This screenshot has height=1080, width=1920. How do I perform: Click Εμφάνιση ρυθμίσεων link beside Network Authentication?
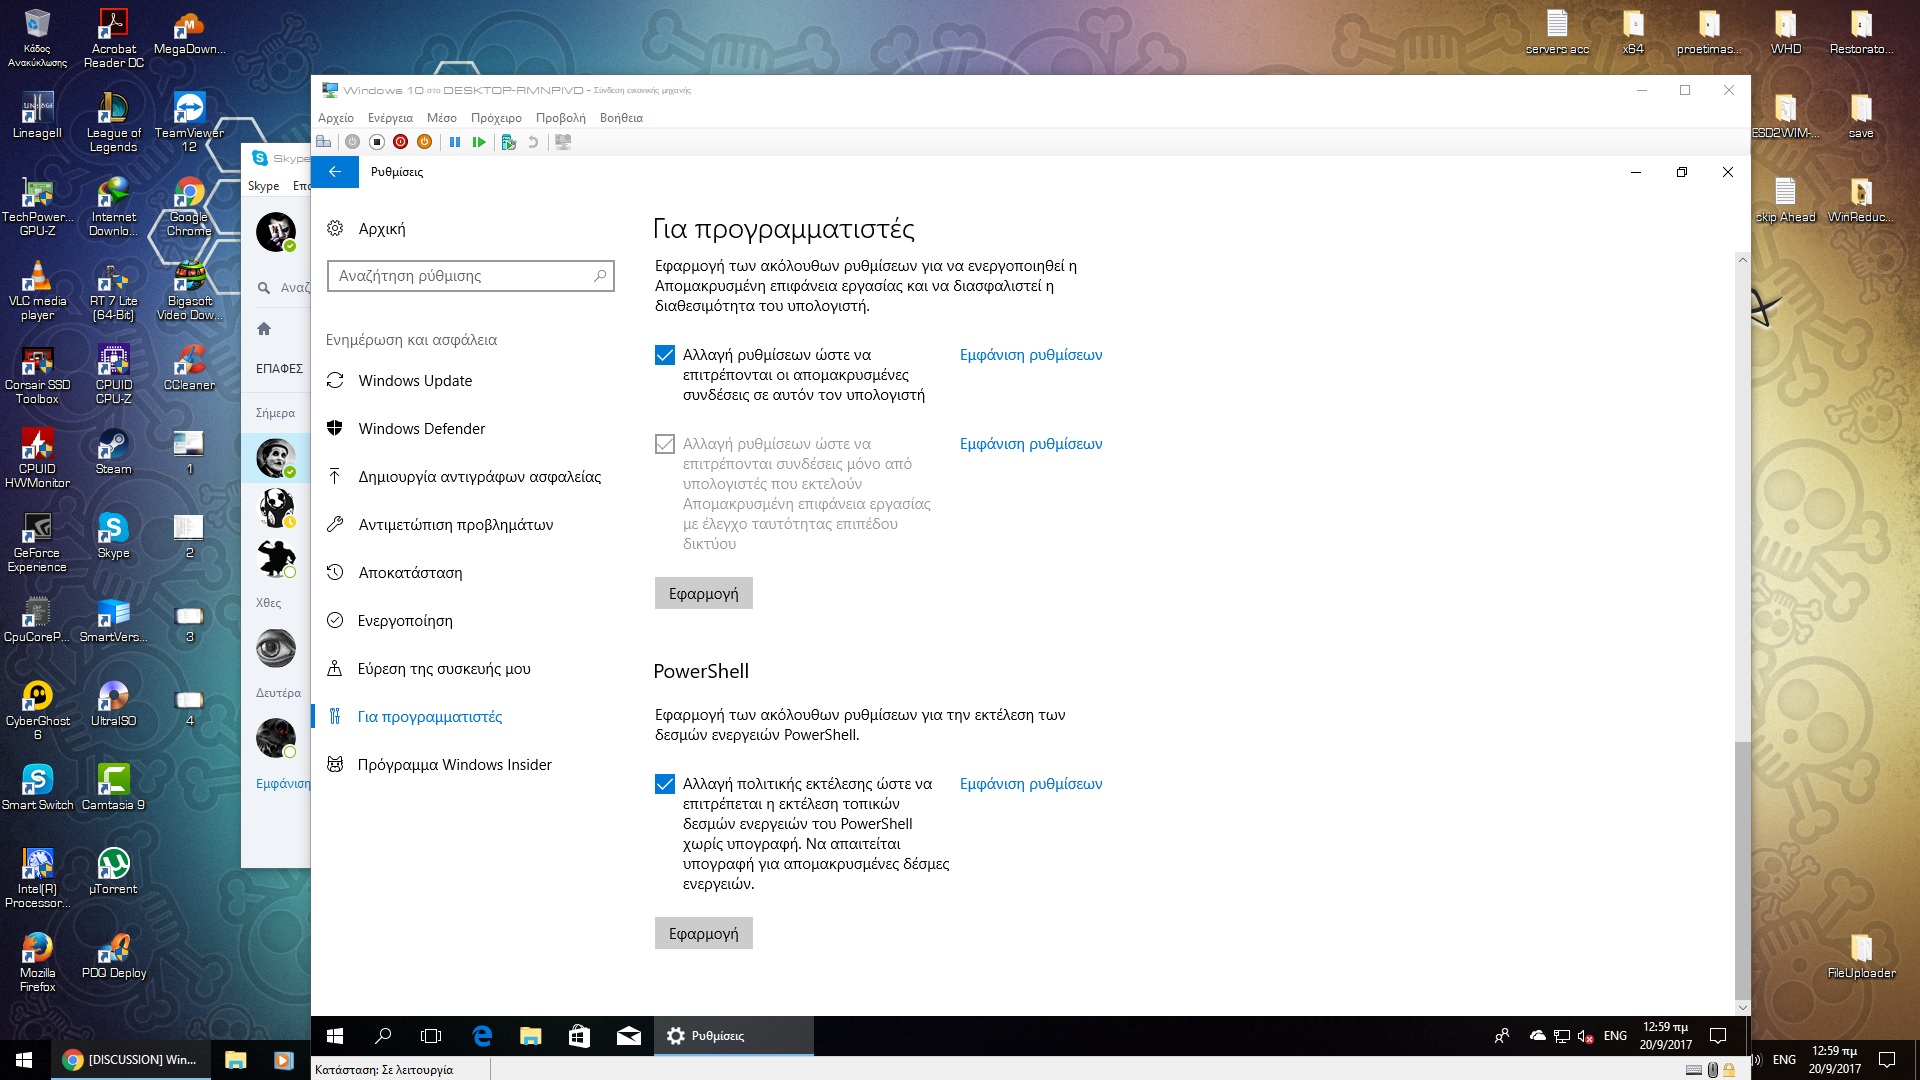[1031, 444]
